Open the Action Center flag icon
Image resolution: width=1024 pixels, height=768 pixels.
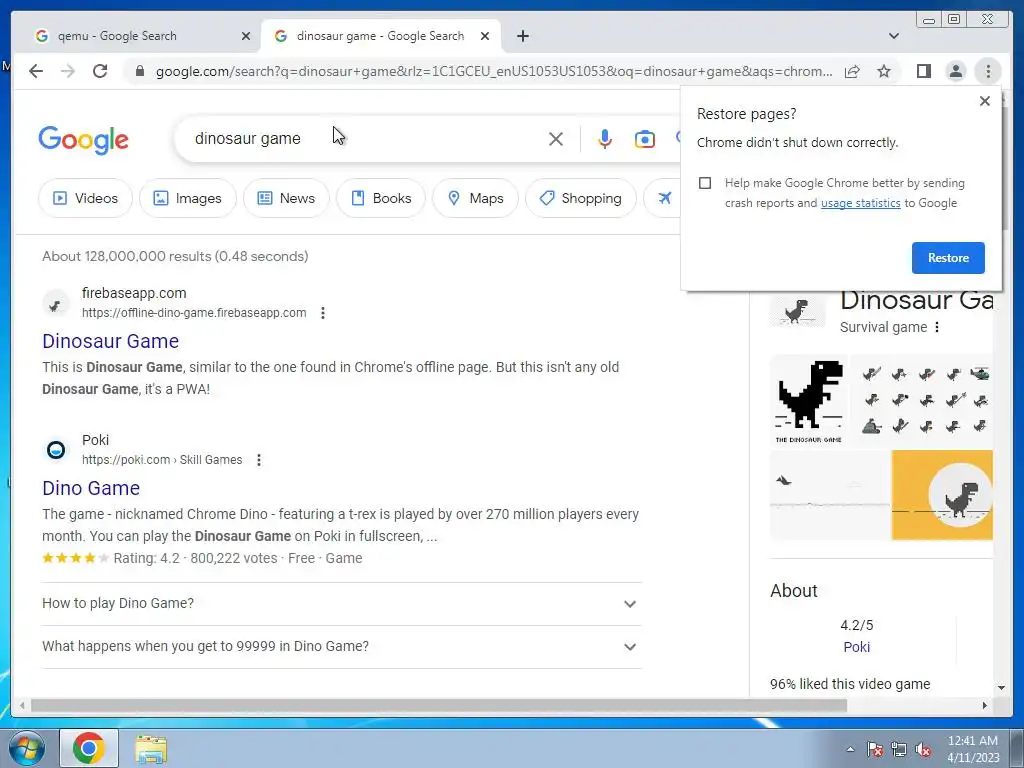[874, 749]
